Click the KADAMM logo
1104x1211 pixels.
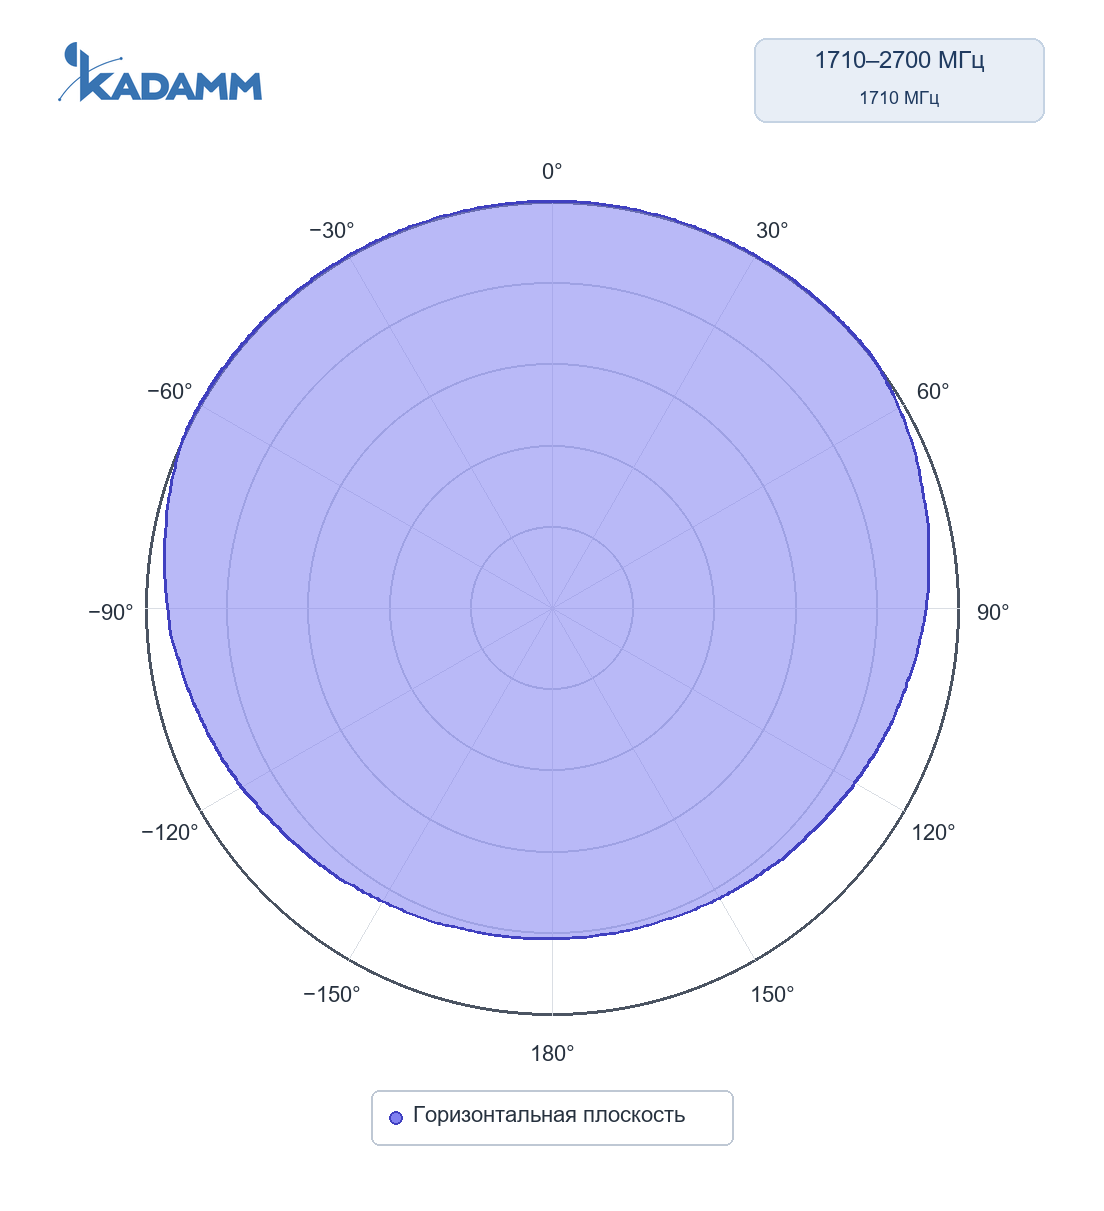pyautogui.click(x=160, y=72)
